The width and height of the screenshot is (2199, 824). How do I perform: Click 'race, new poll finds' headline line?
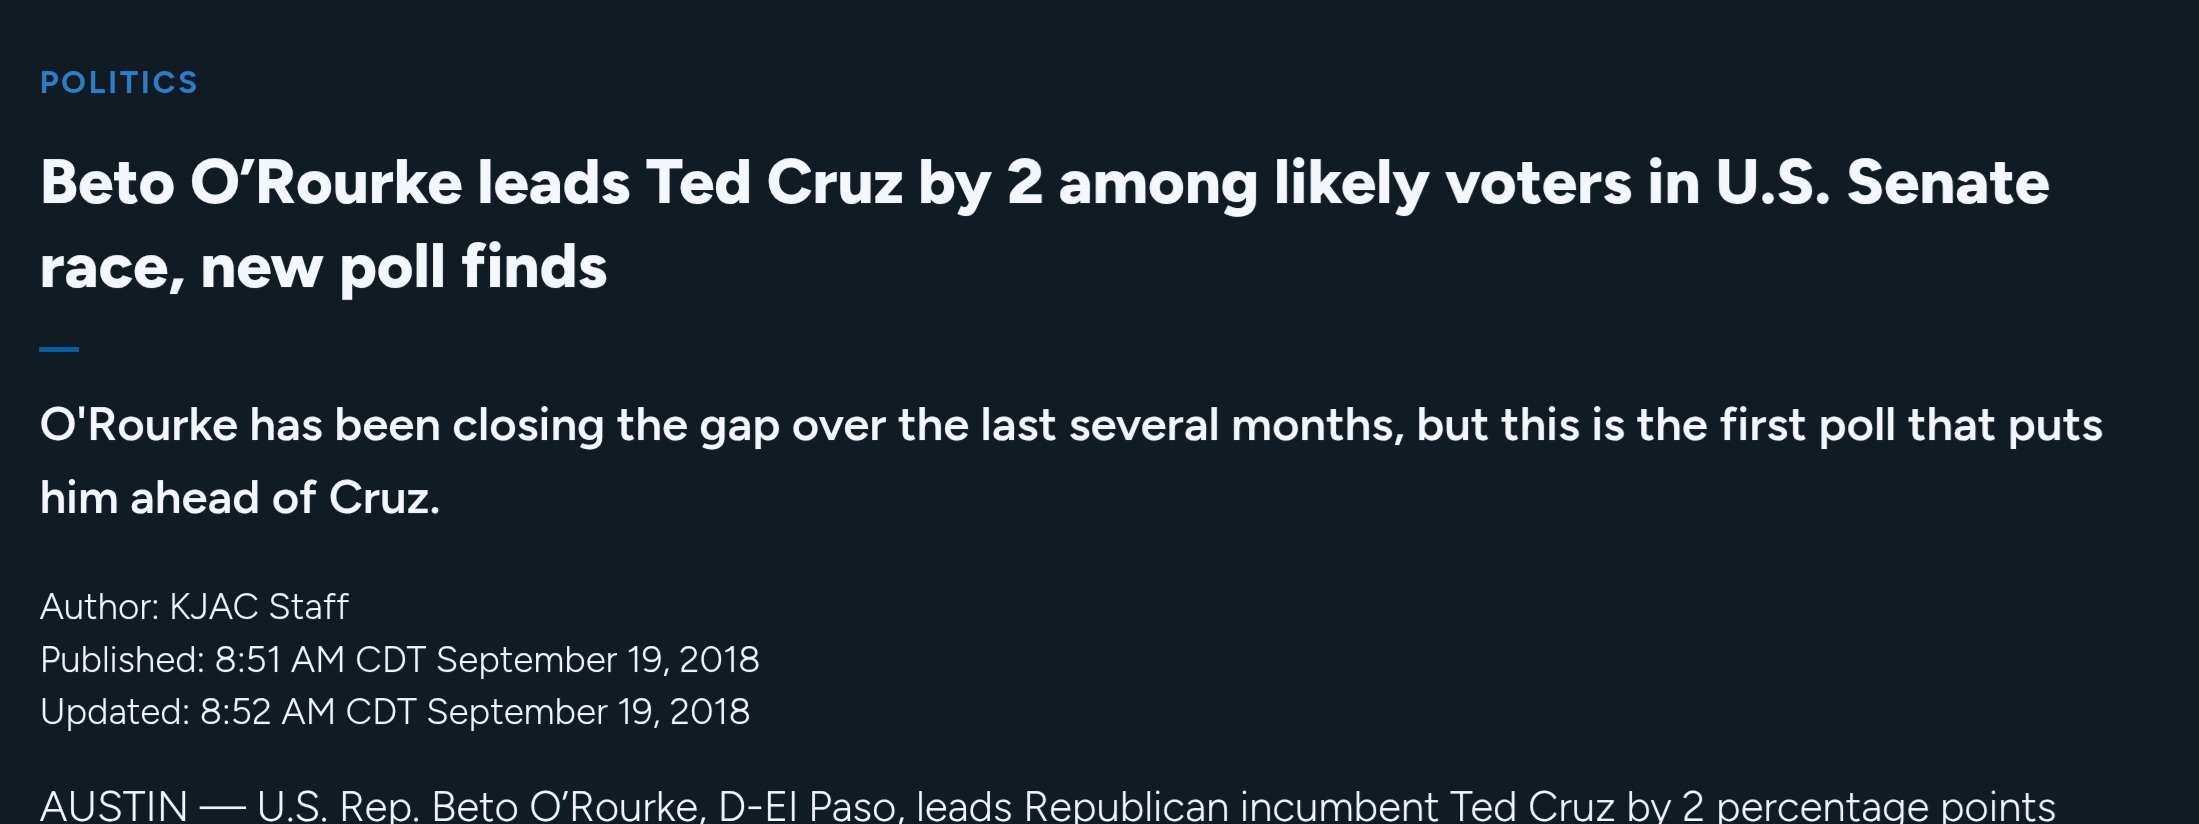[x=324, y=268]
